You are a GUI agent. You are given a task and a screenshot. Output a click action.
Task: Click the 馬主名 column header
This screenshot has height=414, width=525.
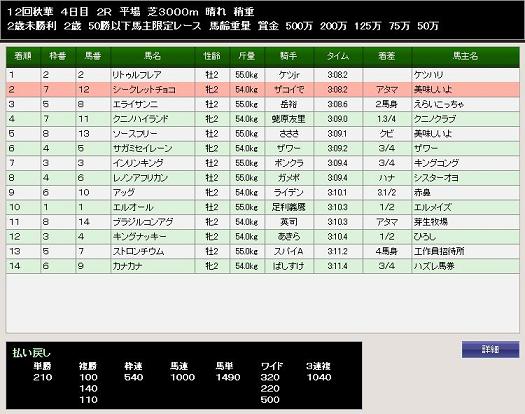[x=465, y=56]
